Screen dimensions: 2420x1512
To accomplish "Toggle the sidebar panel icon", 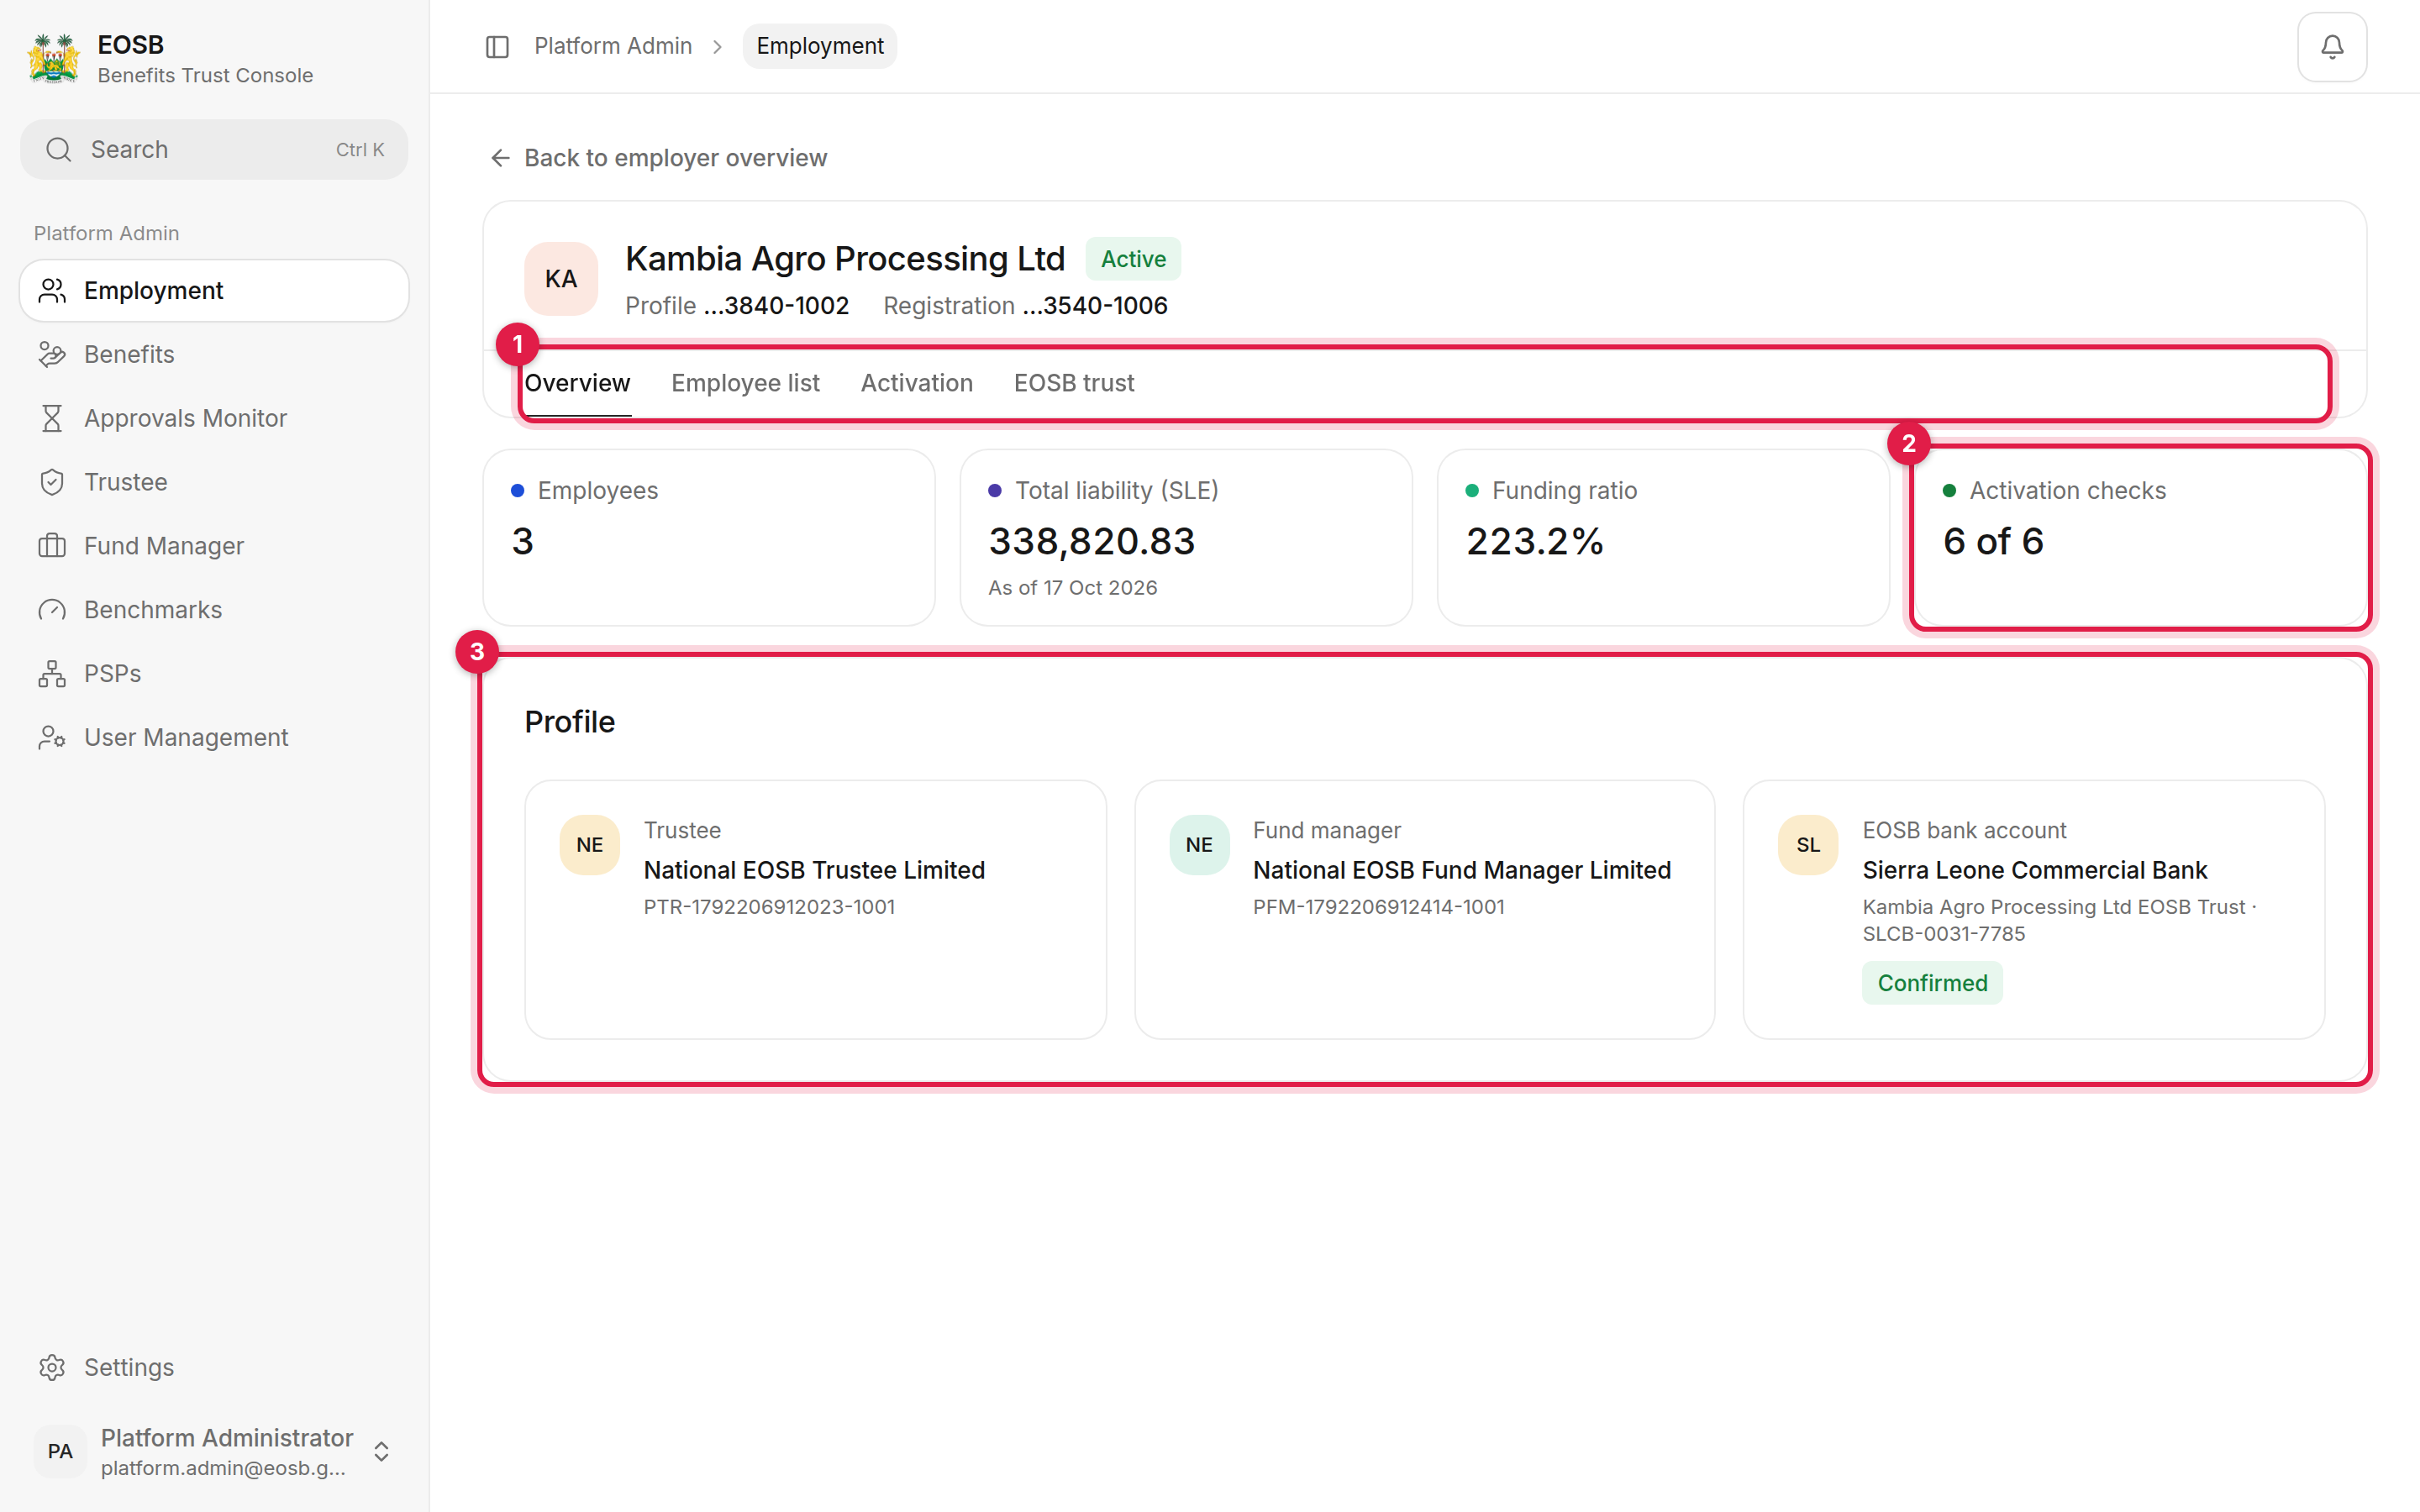I will tap(497, 47).
